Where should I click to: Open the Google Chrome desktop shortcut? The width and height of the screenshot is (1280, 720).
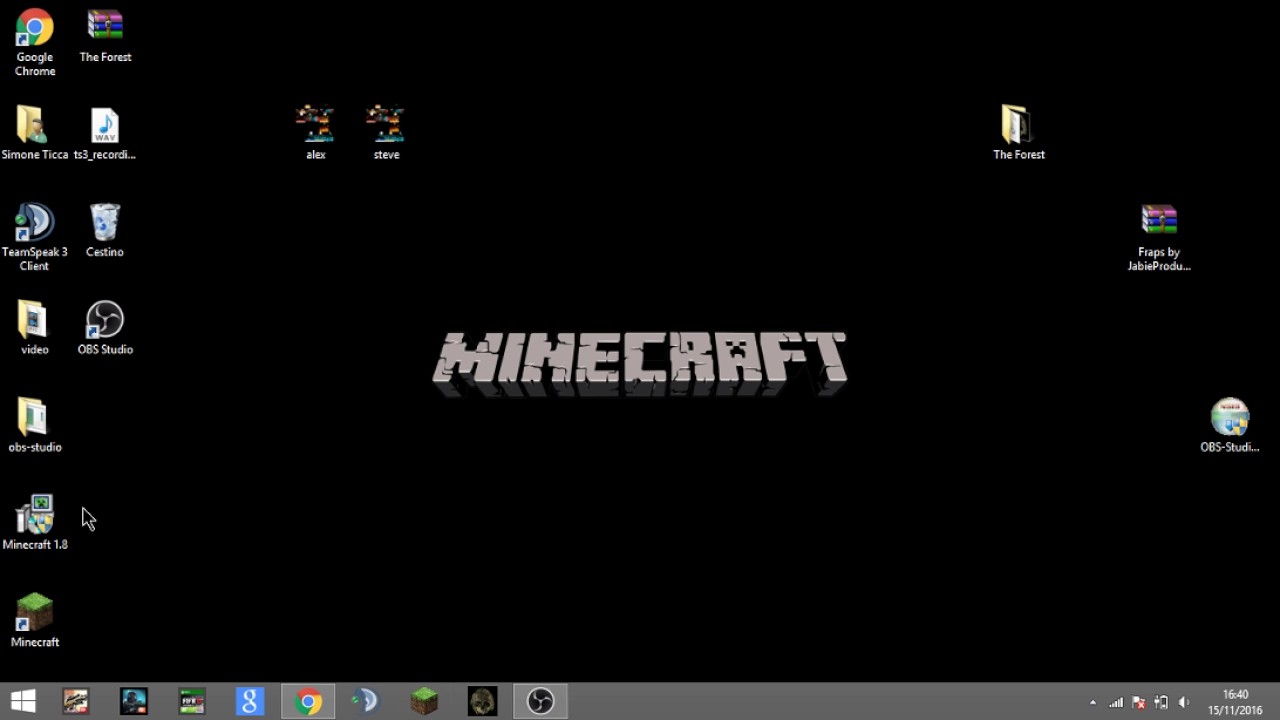[34, 42]
